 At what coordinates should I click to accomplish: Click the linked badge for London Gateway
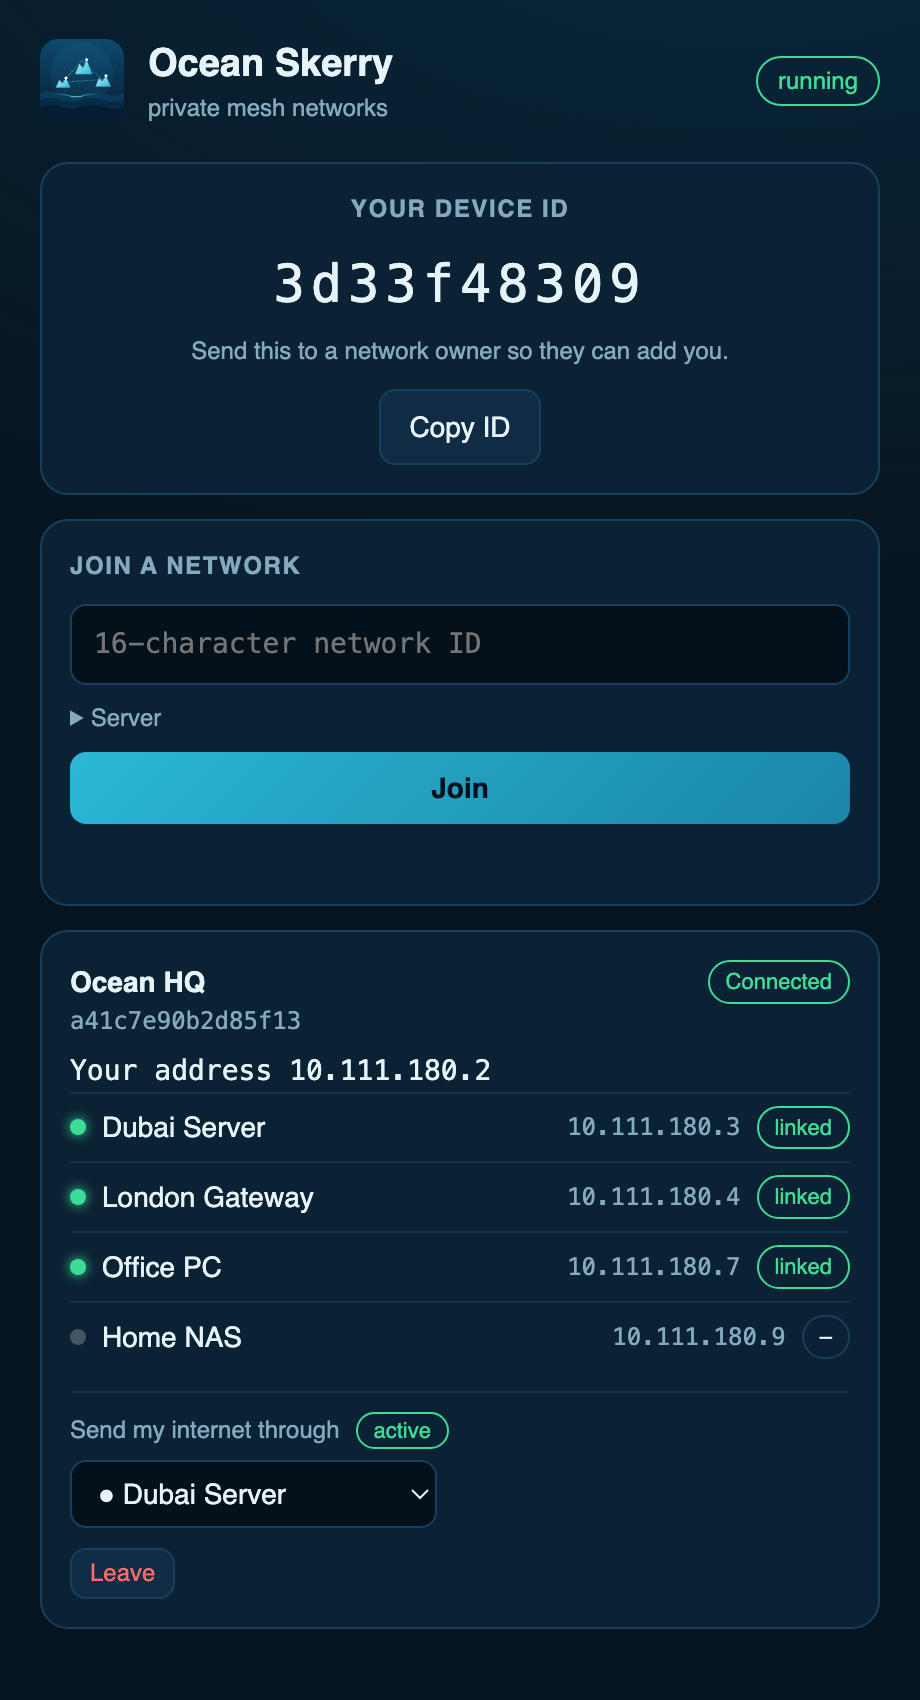pyautogui.click(x=803, y=1197)
